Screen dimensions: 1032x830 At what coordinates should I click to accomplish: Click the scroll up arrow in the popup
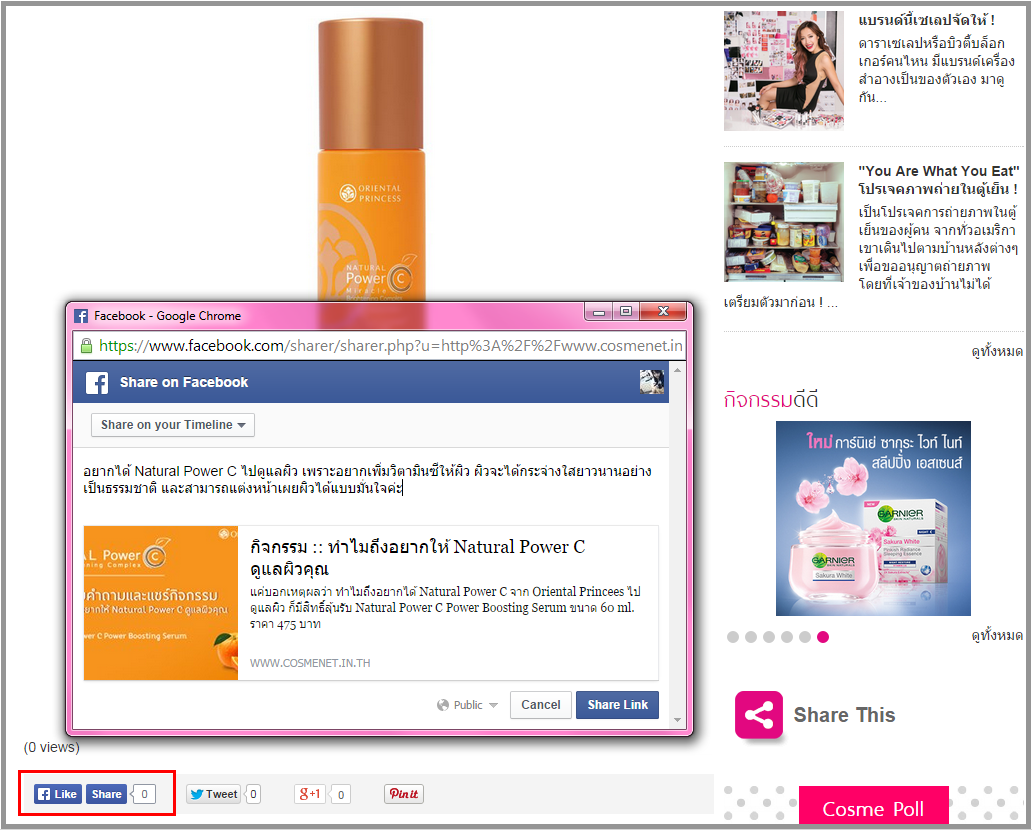pos(677,371)
